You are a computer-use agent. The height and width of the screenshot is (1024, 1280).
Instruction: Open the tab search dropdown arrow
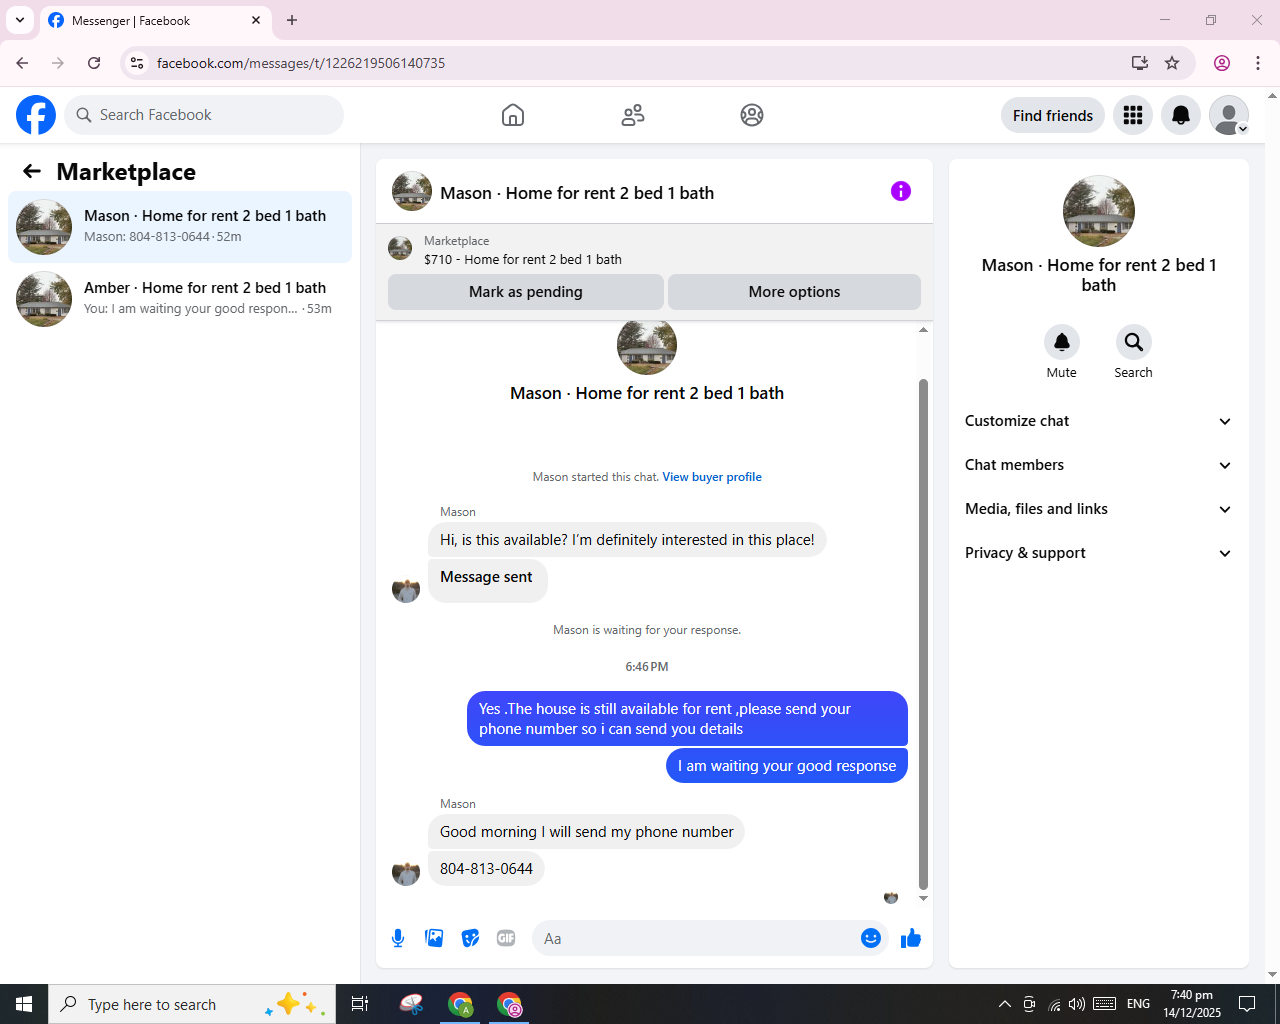tap(20, 20)
